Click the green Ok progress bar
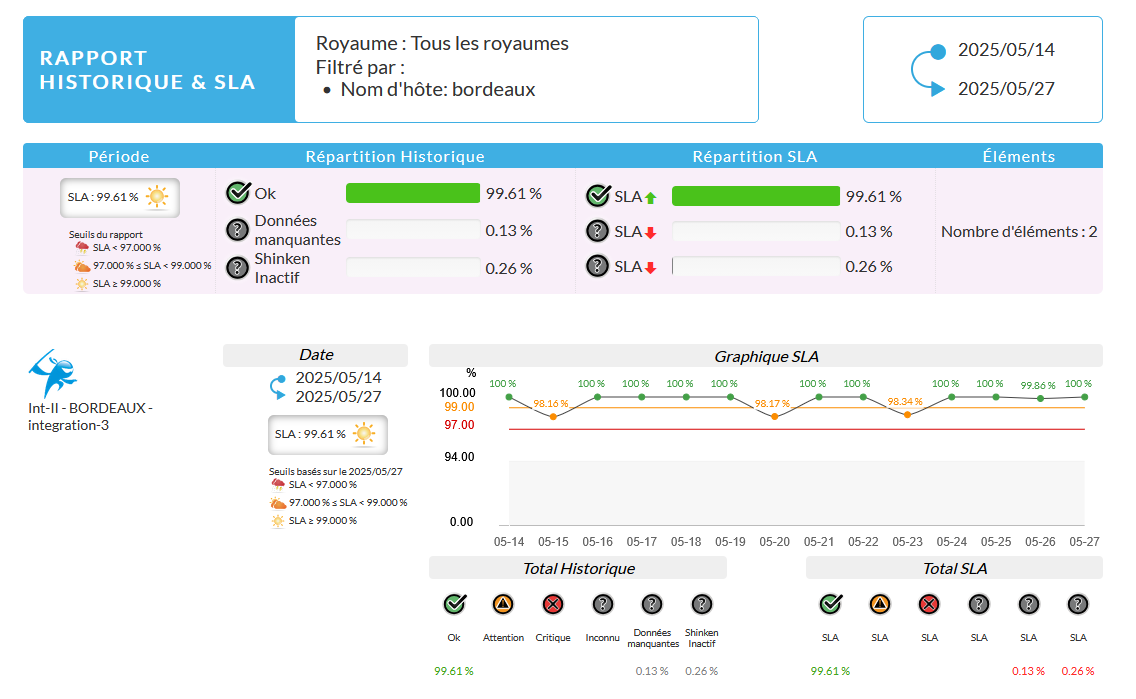Image resolution: width=1136 pixels, height=699 pixels. point(413,194)
